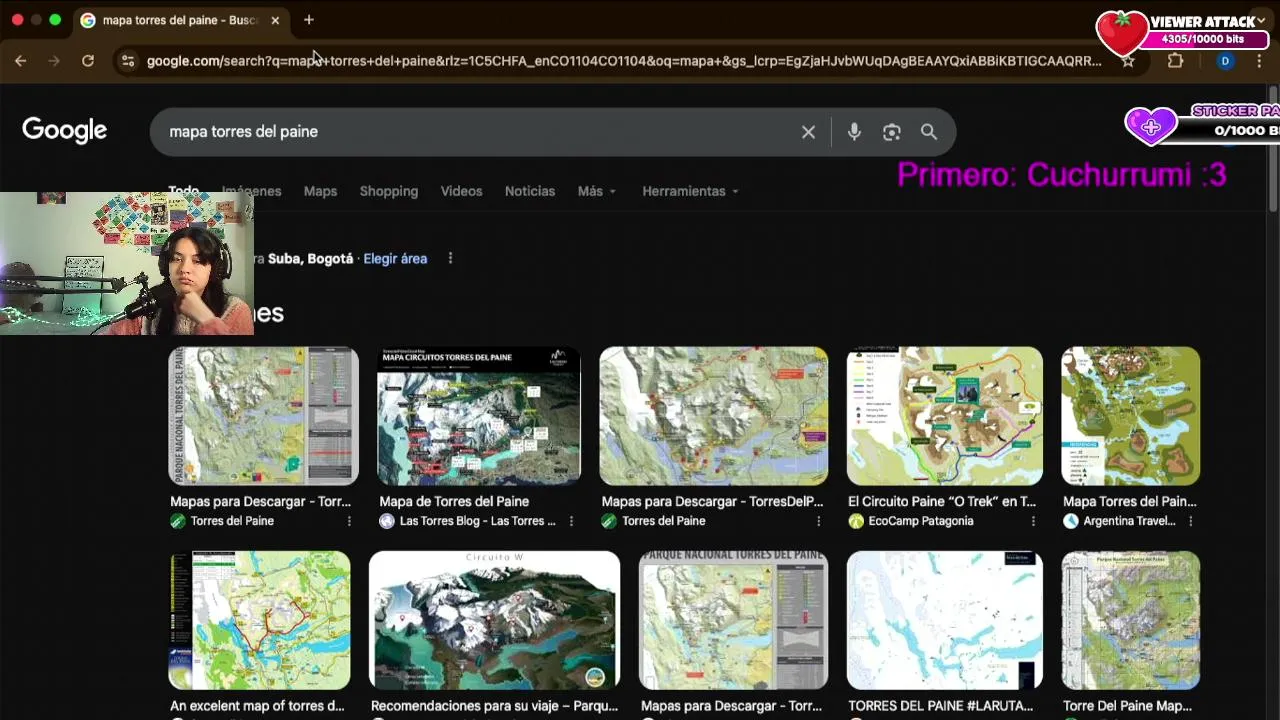Switch to the Videos tab
Viewport: 1280px width, 720px height.
coord(461,191)
